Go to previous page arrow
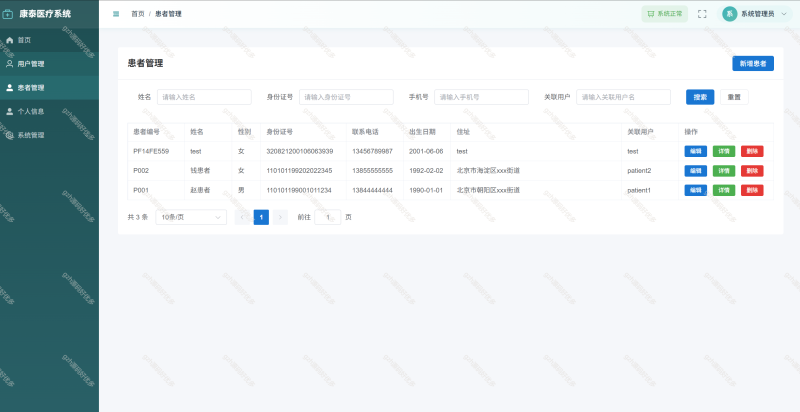800x412 pixels. coord(242,217)
